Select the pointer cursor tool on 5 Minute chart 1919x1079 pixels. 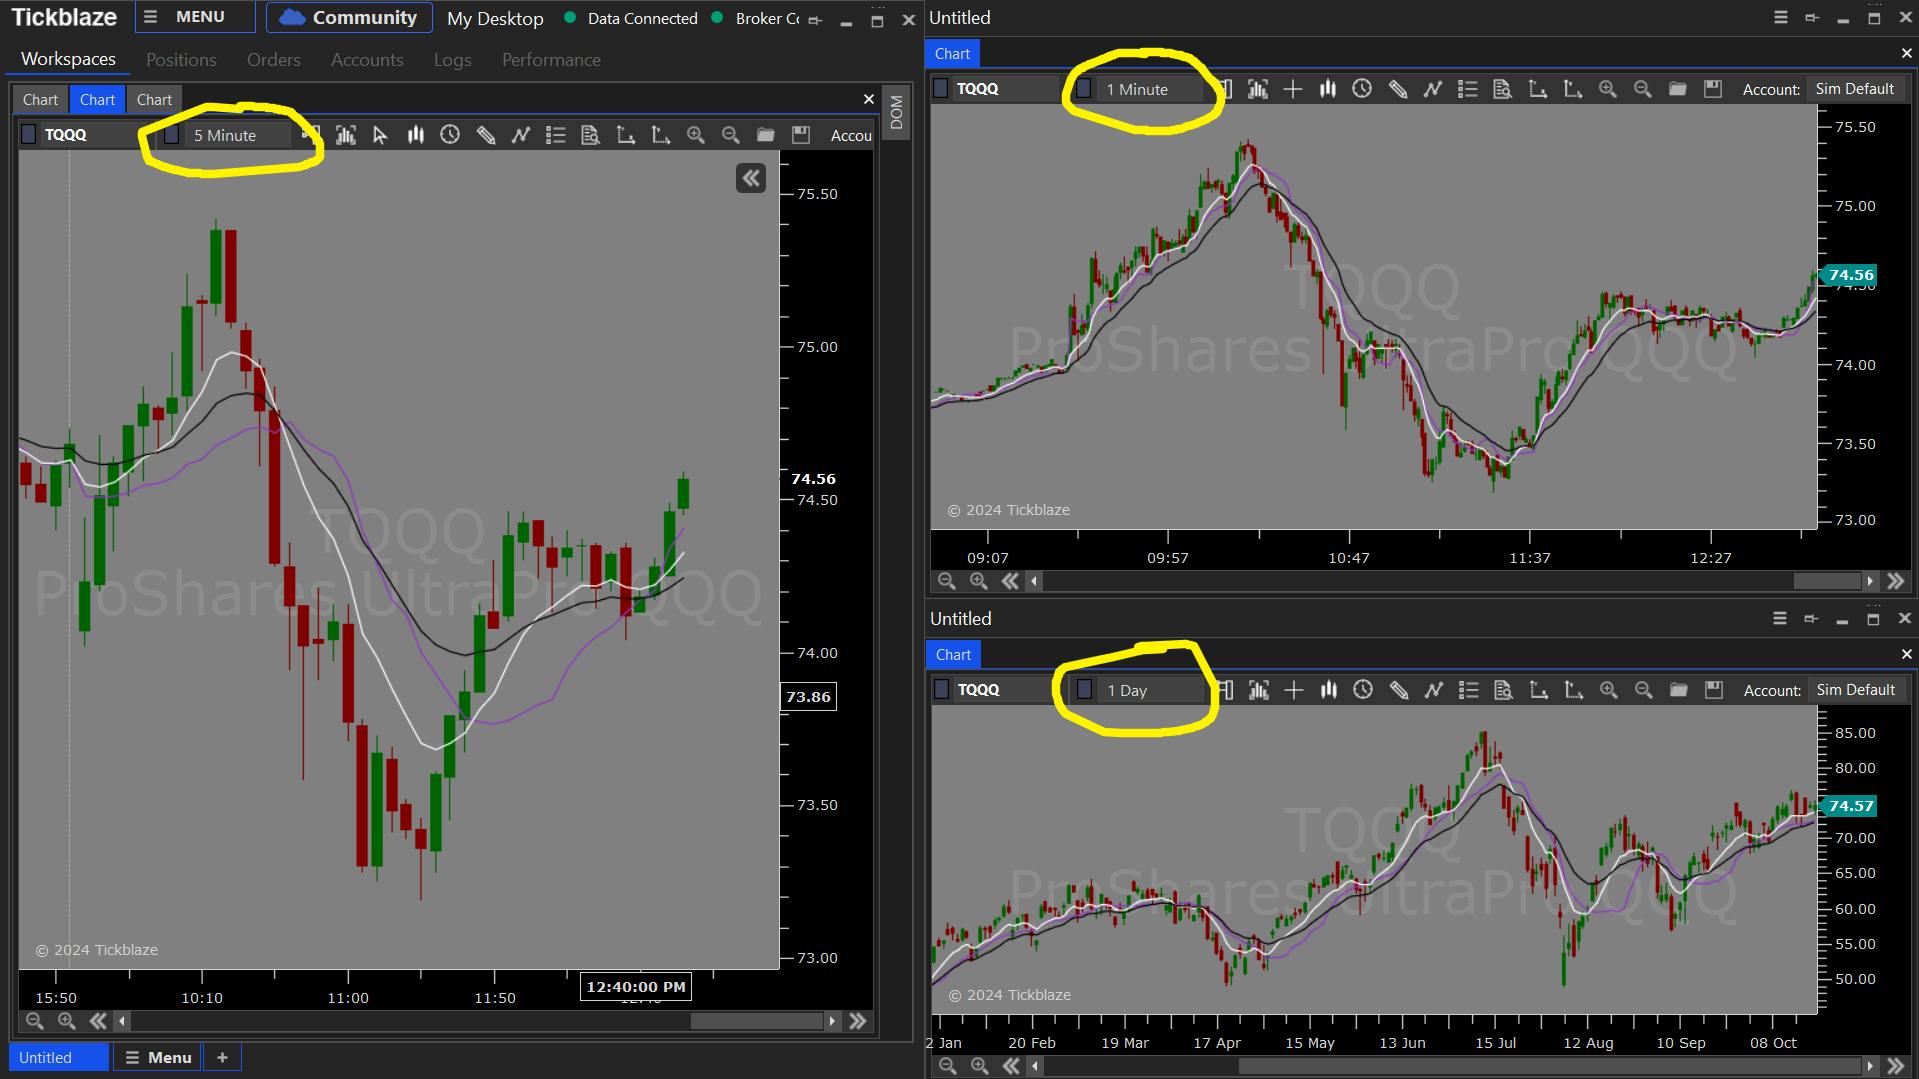[x=380, y=135]
